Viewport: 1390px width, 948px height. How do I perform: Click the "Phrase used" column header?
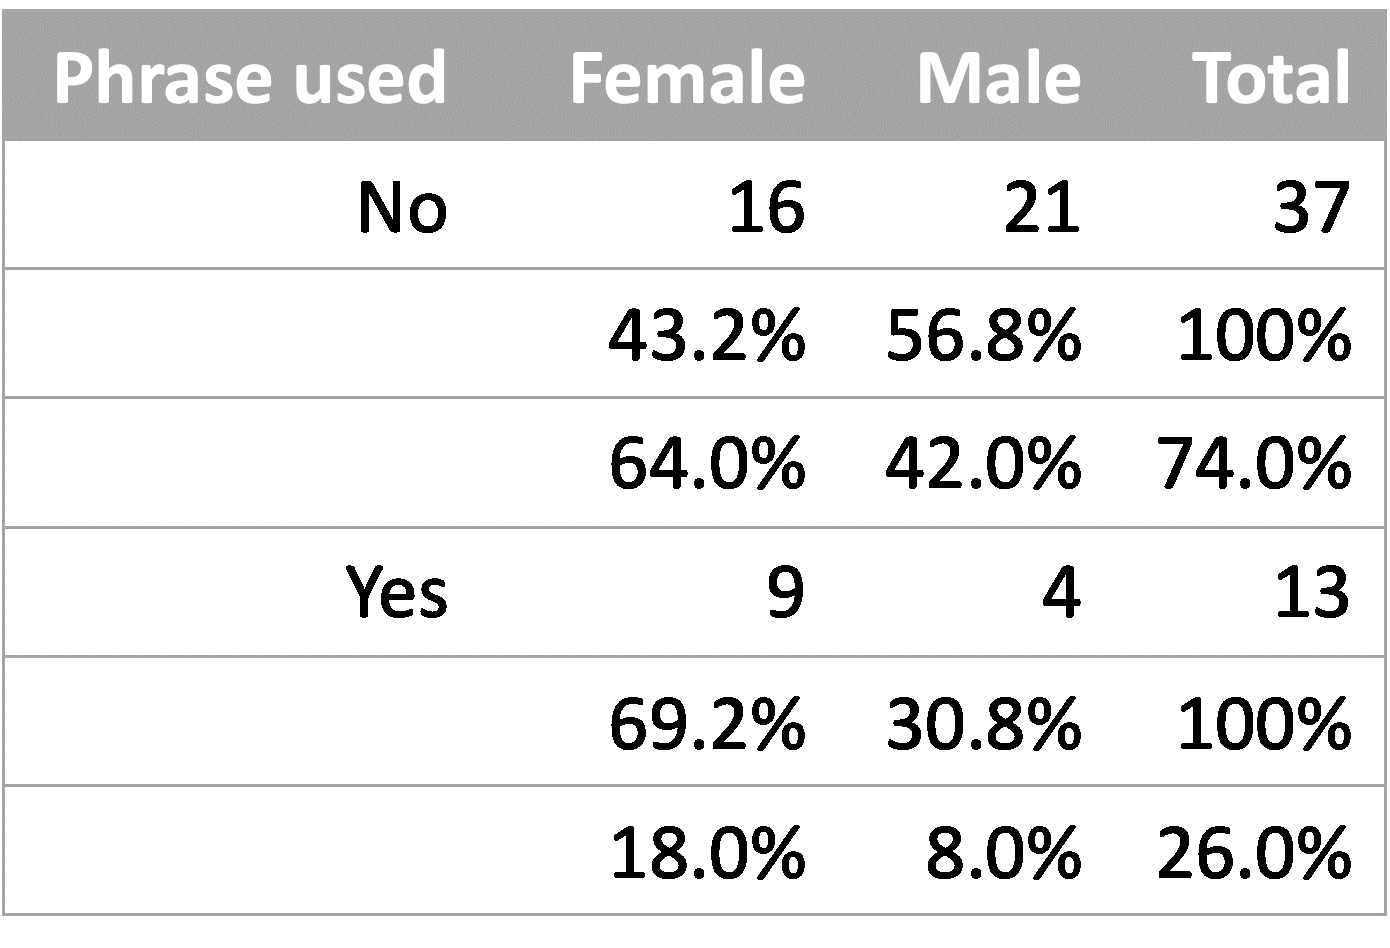pos(250,78)
